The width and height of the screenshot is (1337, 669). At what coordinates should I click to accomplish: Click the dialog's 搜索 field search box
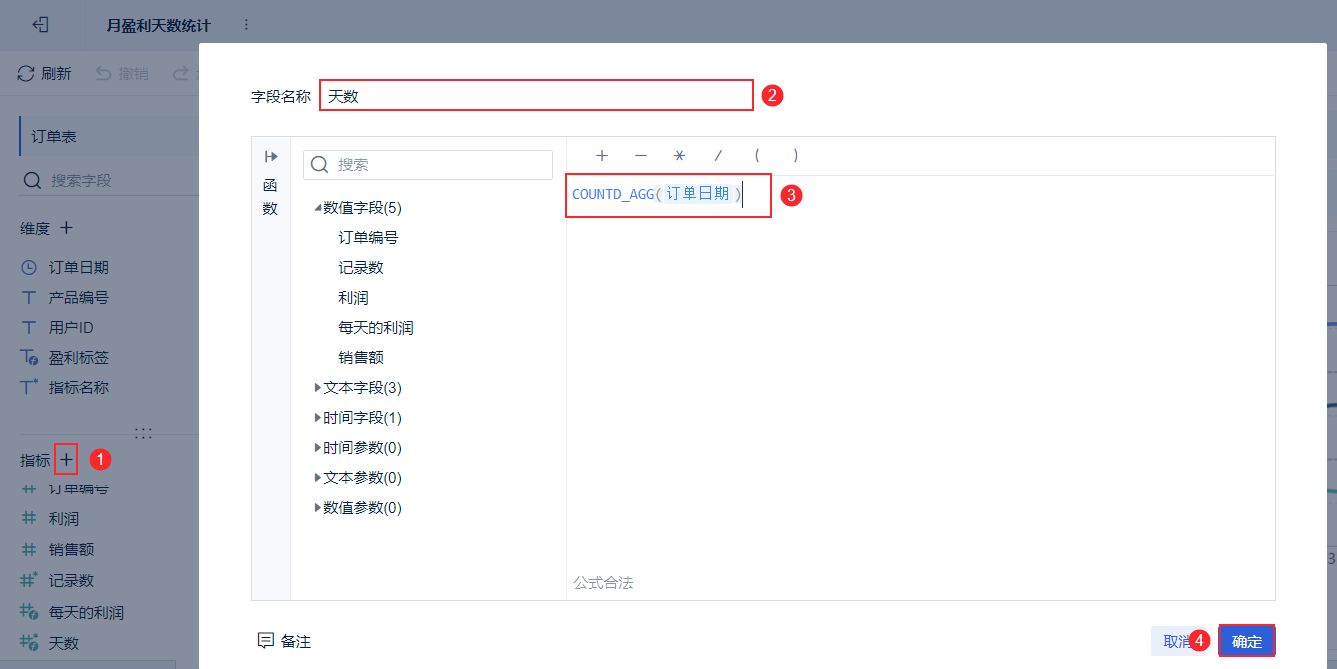pyautogui.click(x=428, y=165)
